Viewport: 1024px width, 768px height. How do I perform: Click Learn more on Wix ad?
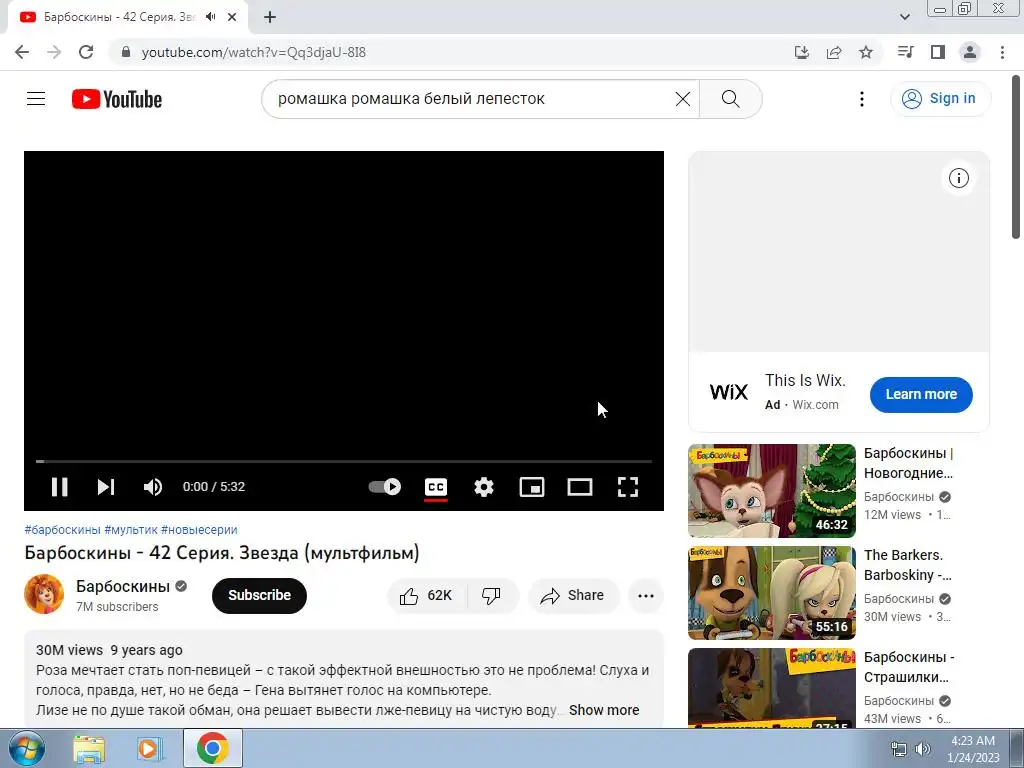pos(921,394)
